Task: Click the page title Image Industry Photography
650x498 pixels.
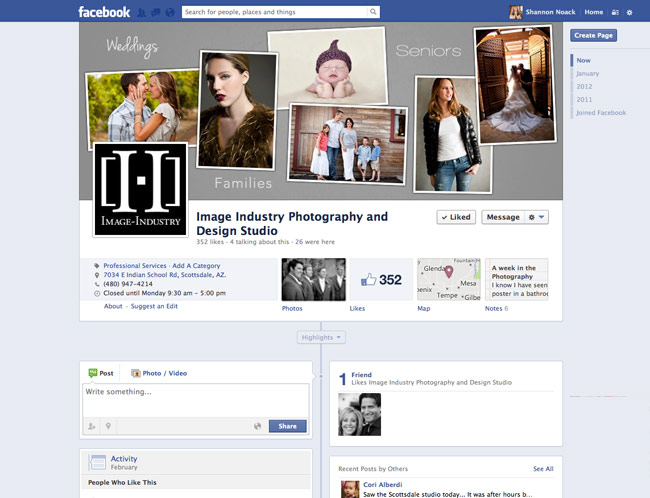Action: [x=292, y=223]
